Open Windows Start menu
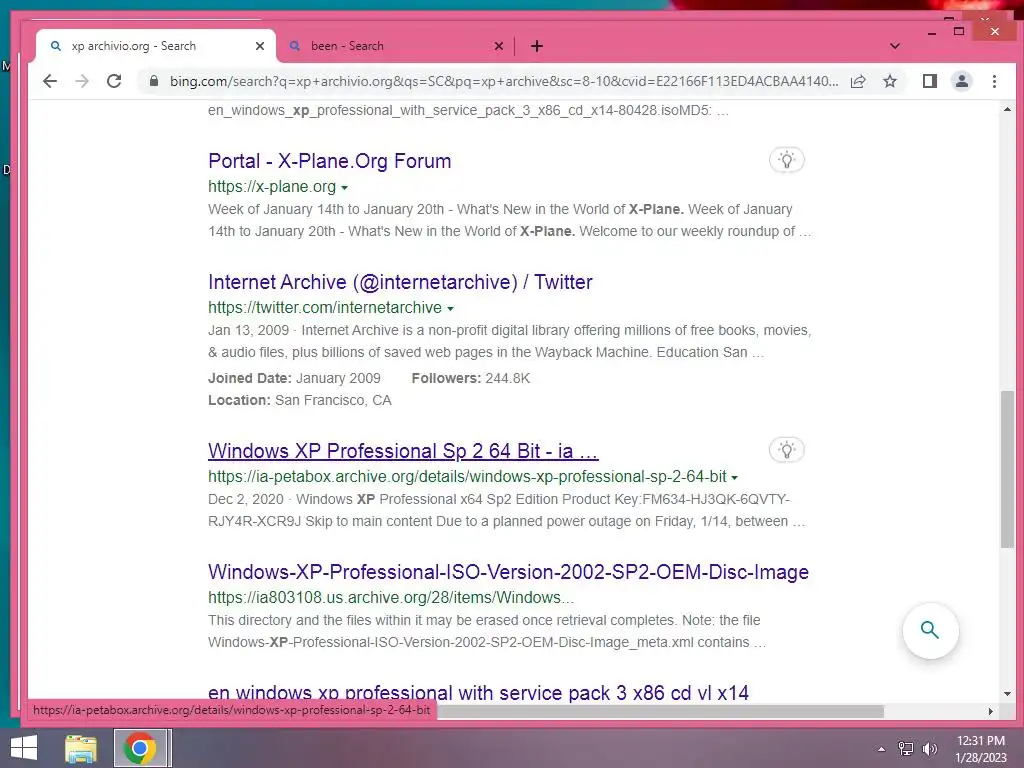Image resolution: width=1024 pixels, height=768 pixels. (24, 748)
